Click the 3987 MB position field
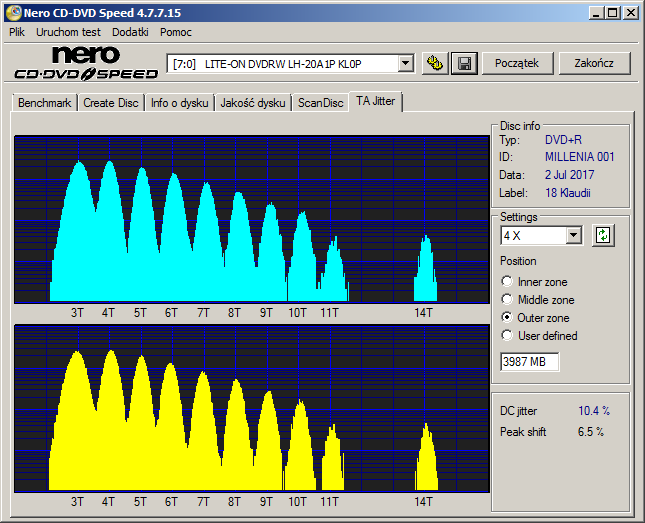This screenshot has width=645, height=523. [529, 362]
